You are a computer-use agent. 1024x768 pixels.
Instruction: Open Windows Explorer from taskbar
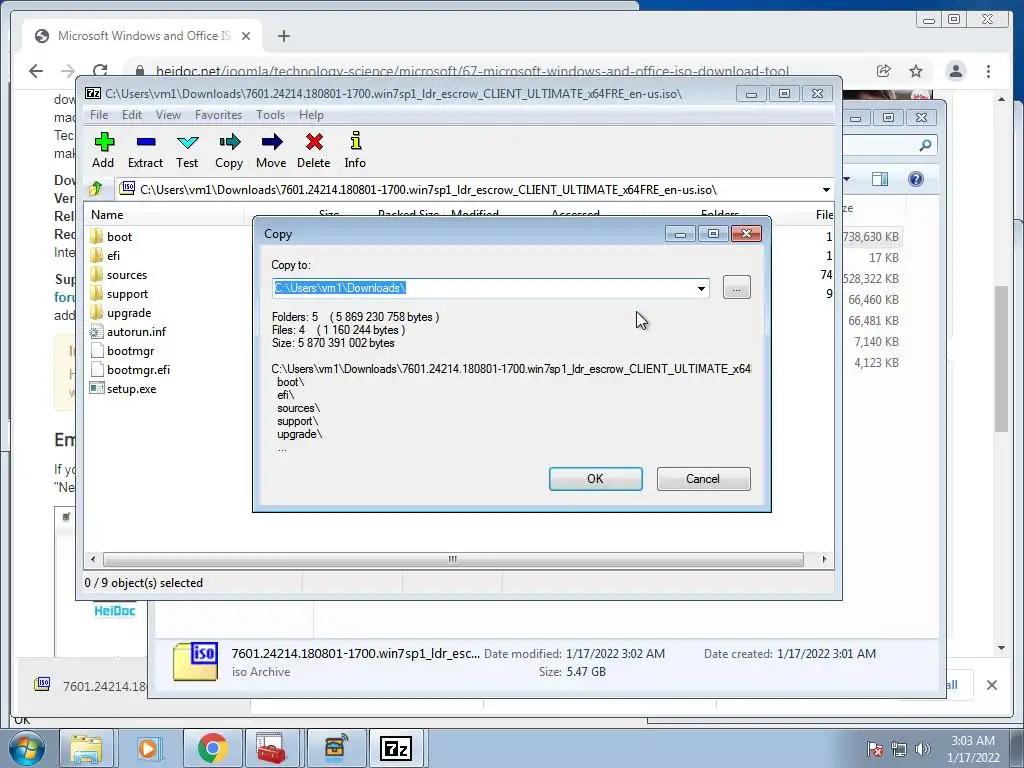pos(86,748)
